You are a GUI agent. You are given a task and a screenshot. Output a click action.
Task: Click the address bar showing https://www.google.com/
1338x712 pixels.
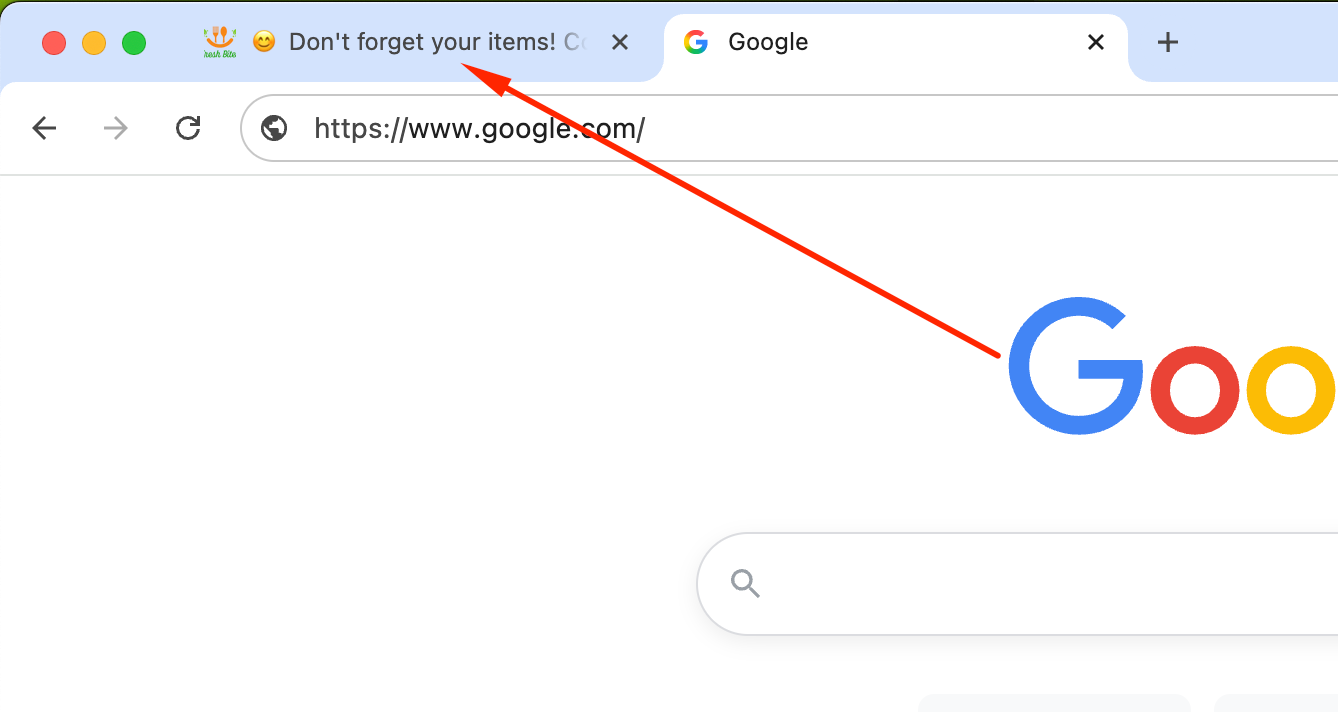(x=790, y=128)
